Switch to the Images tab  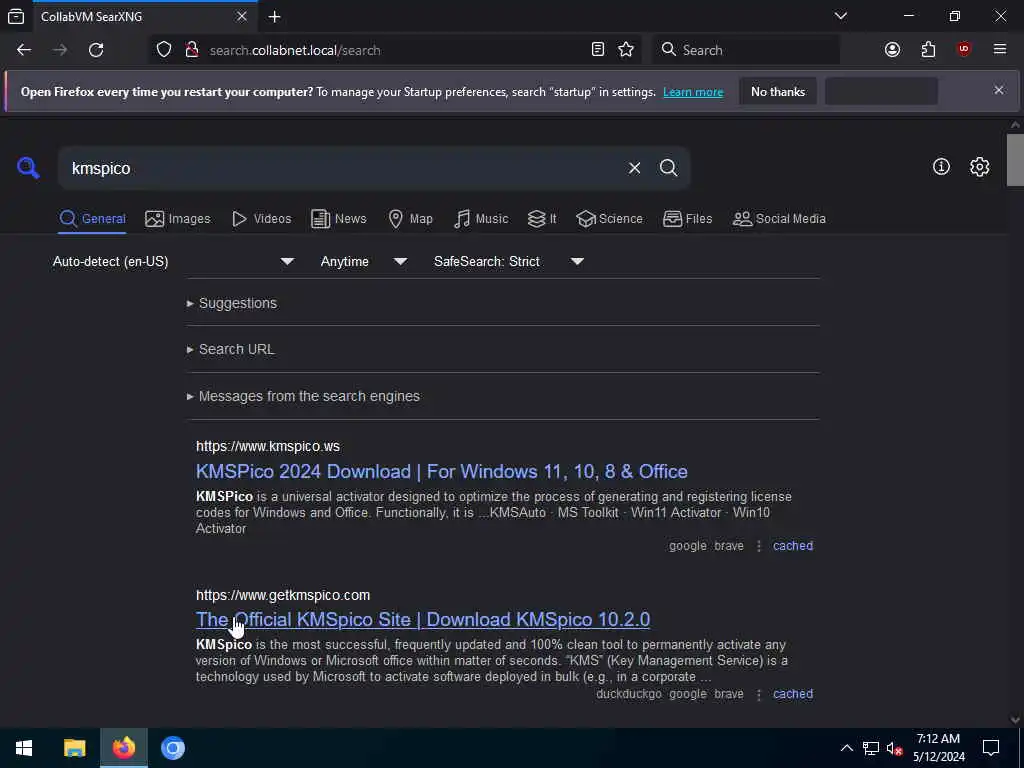pyautogui.click(x=178, y=219)
